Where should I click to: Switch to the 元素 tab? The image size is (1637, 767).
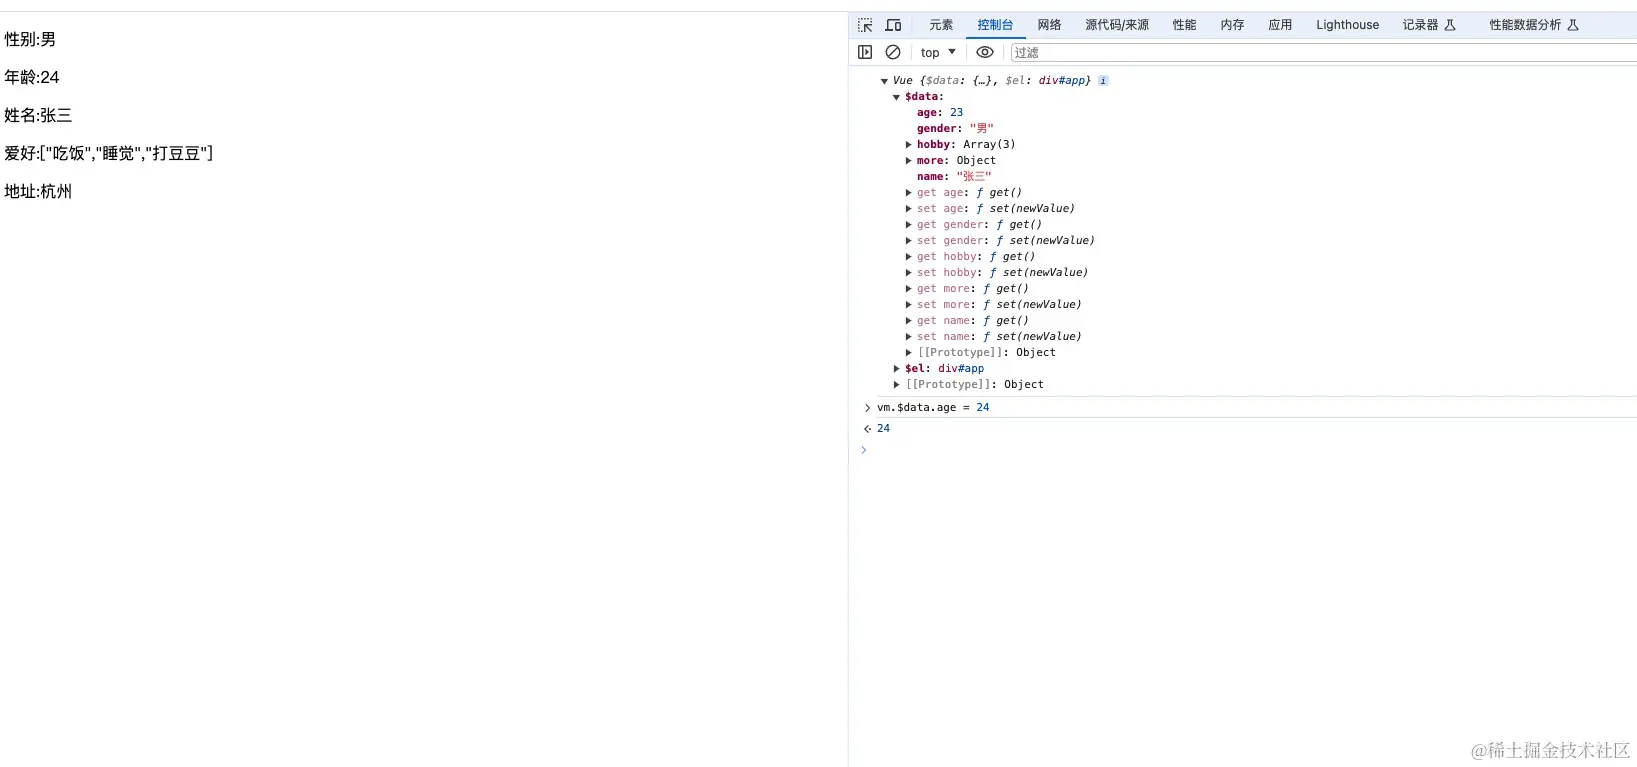point(941,25)
